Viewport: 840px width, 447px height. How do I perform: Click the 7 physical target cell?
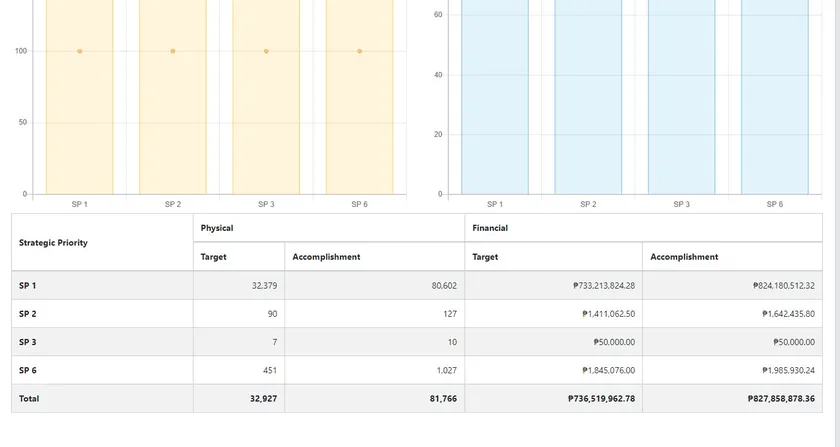pyautogui.click(x=239, y=342)
